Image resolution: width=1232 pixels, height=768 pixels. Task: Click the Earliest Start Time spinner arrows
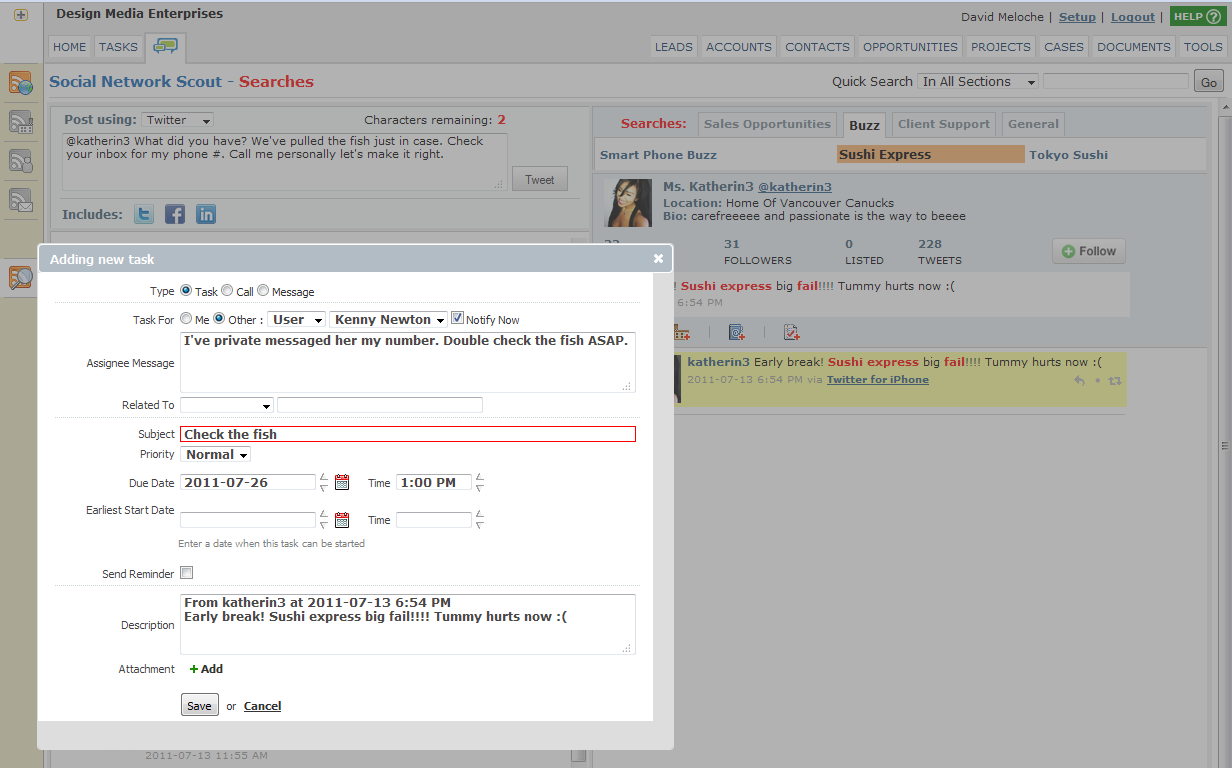[x=480, y=520]
